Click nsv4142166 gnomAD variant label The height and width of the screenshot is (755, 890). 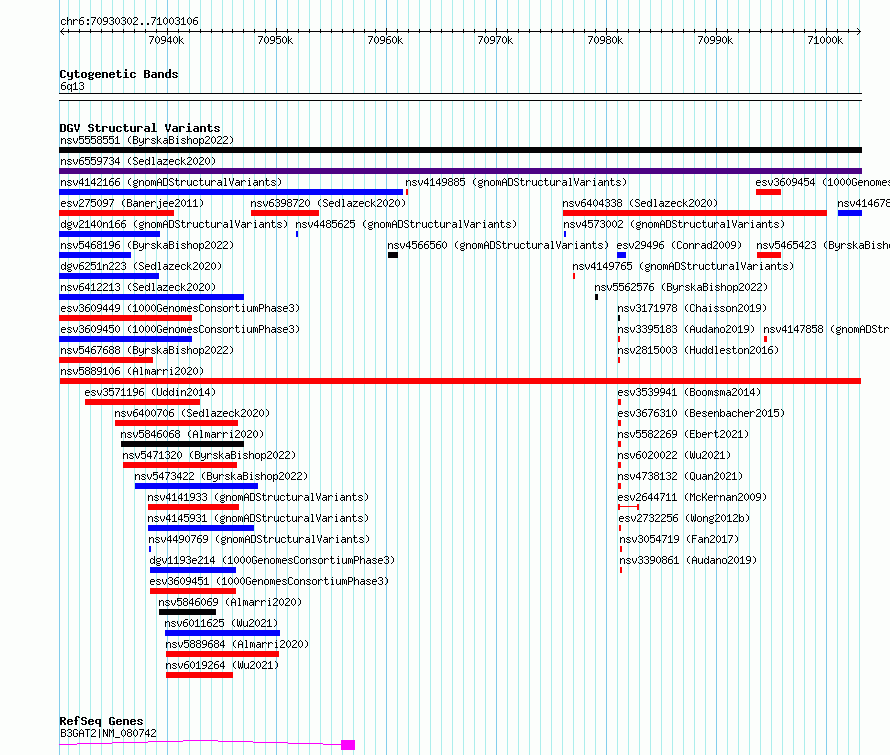[x=171, y=182]
